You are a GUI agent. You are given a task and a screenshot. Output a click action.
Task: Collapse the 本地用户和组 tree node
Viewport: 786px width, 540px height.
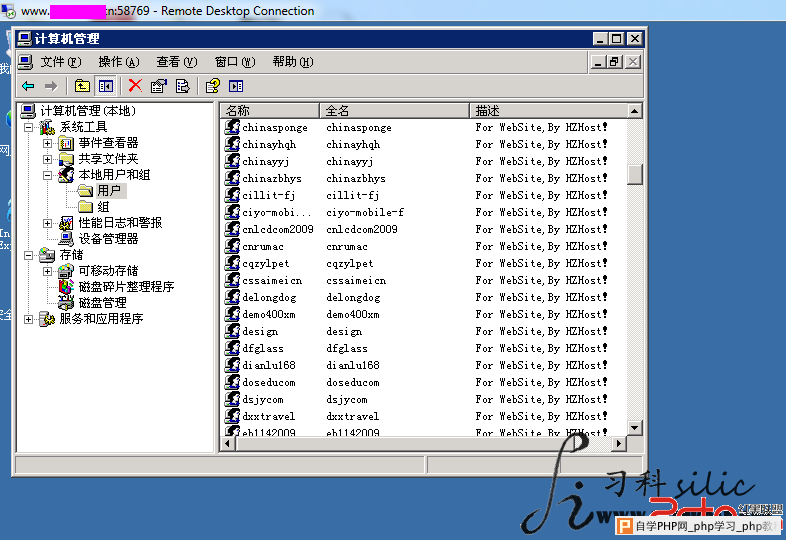[x=47, y=175]
